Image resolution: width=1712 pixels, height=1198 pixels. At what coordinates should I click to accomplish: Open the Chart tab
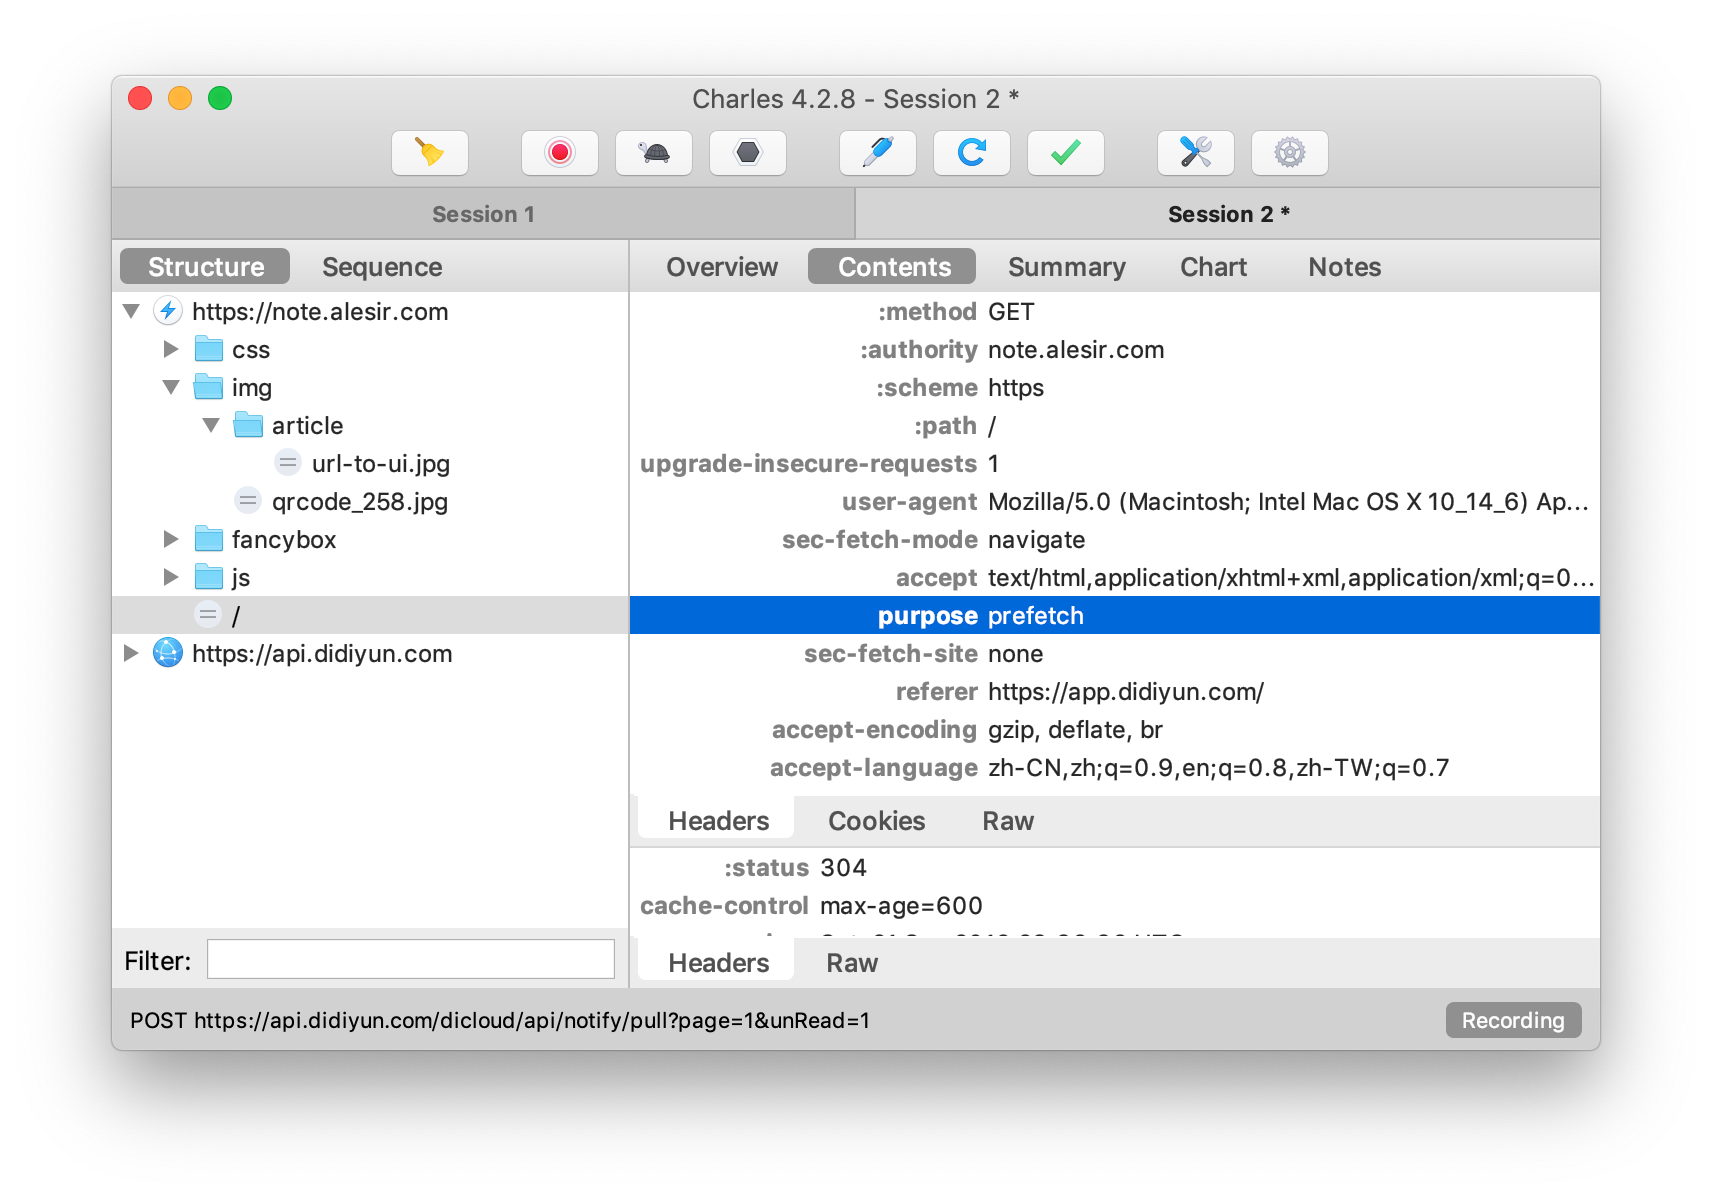(1213, 267)
